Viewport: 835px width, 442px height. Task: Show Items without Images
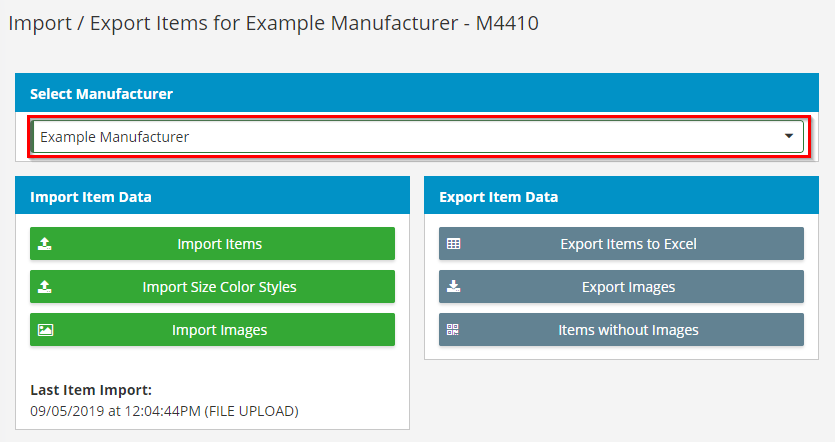tap(628, 330)
